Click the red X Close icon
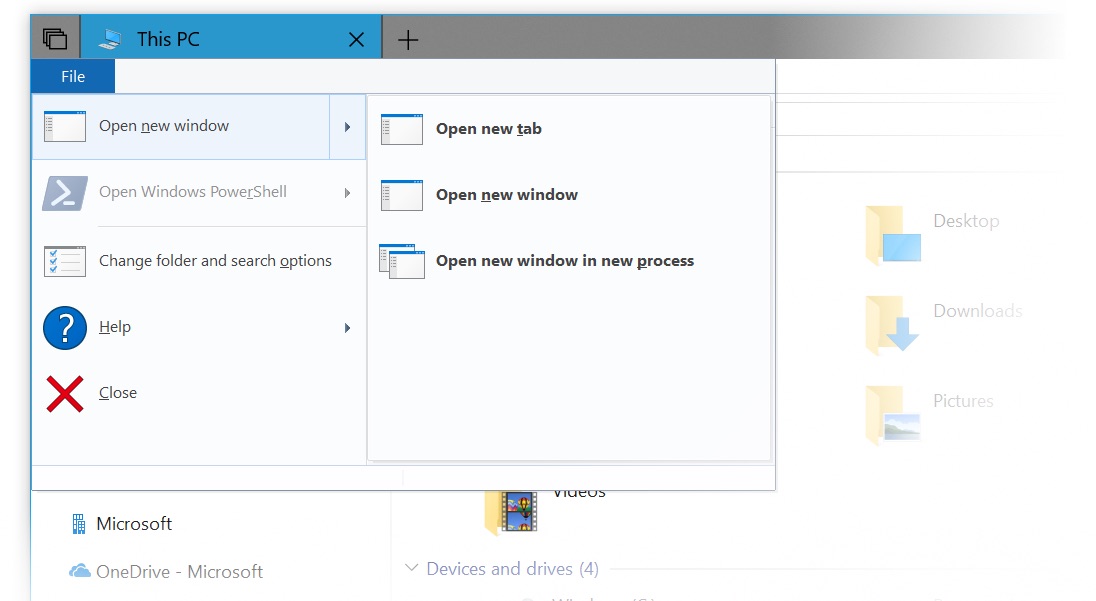1096x601 pixels. point(65,393)
